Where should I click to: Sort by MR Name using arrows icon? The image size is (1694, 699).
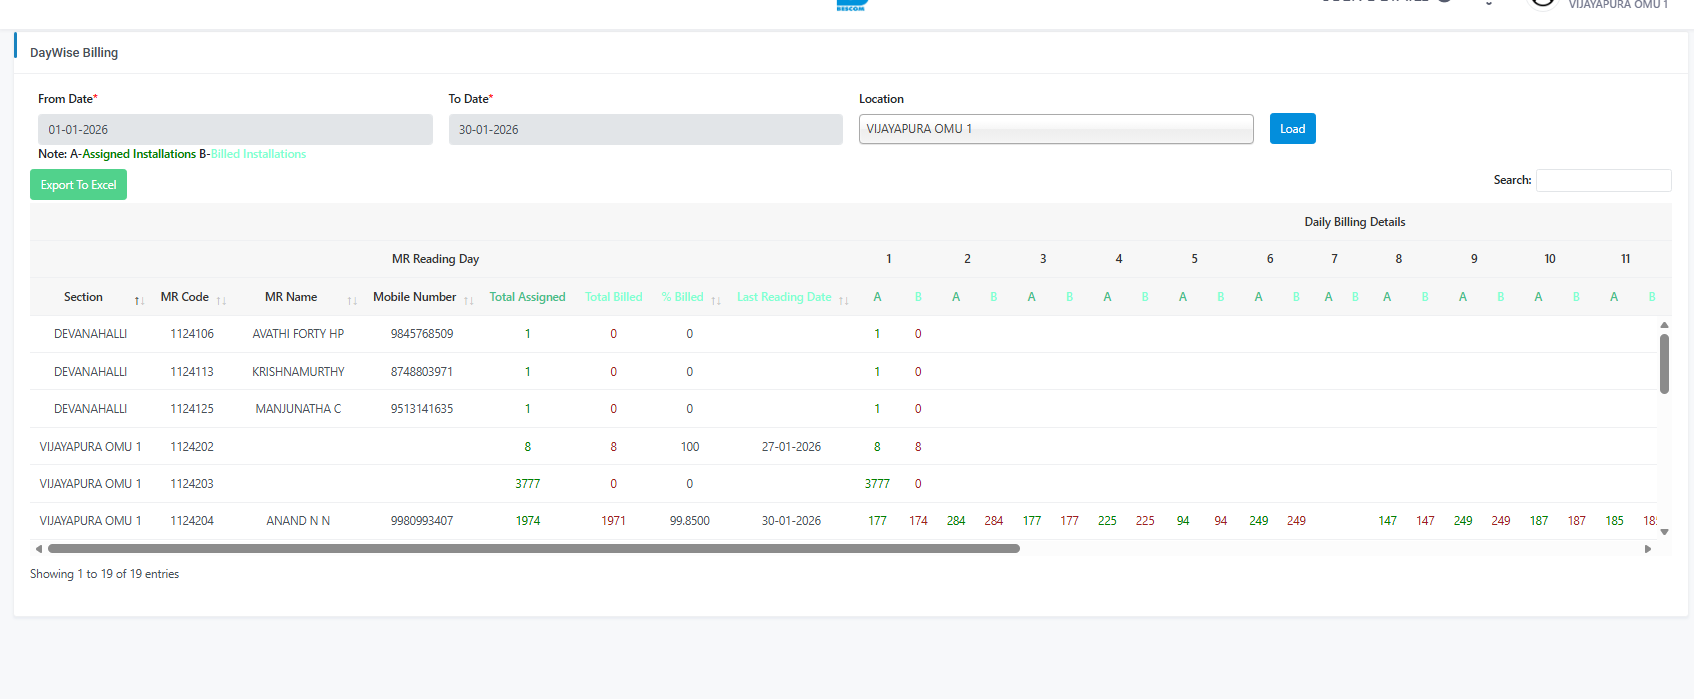pyautogui.click(x=352, y=300)
